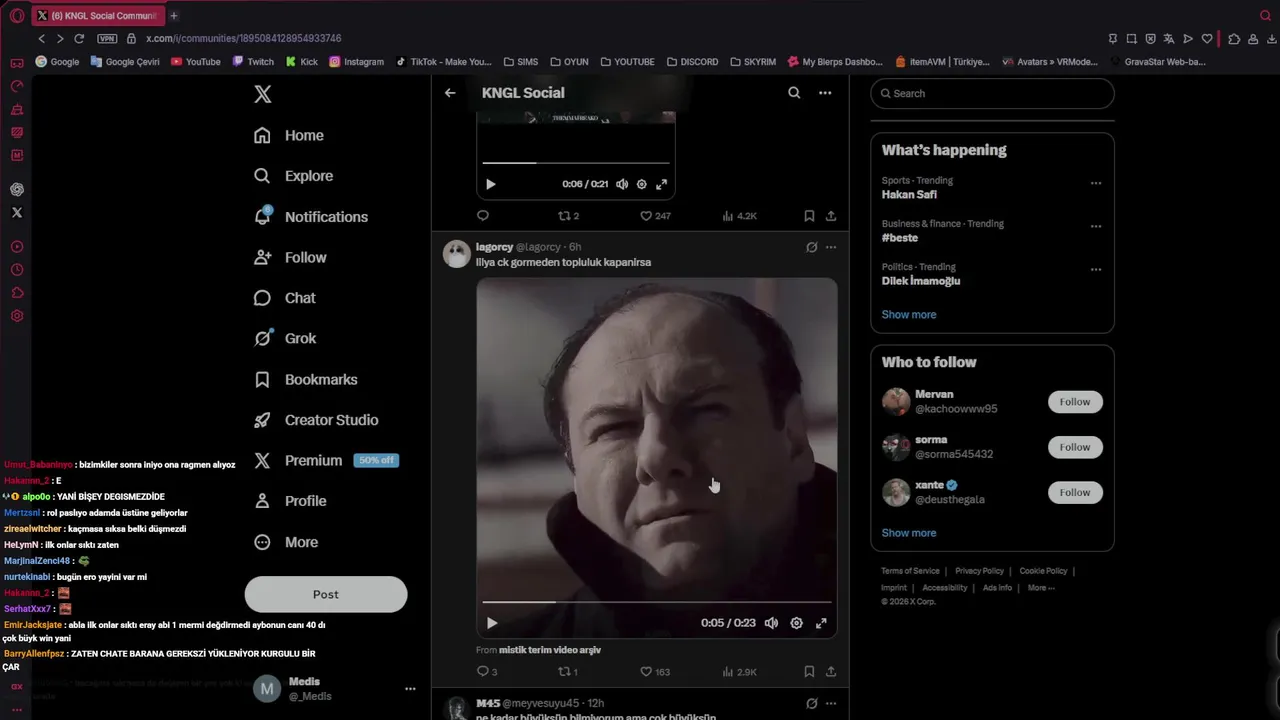Open more options on the M45 post

pyautogui.click(x=831, y=704)
